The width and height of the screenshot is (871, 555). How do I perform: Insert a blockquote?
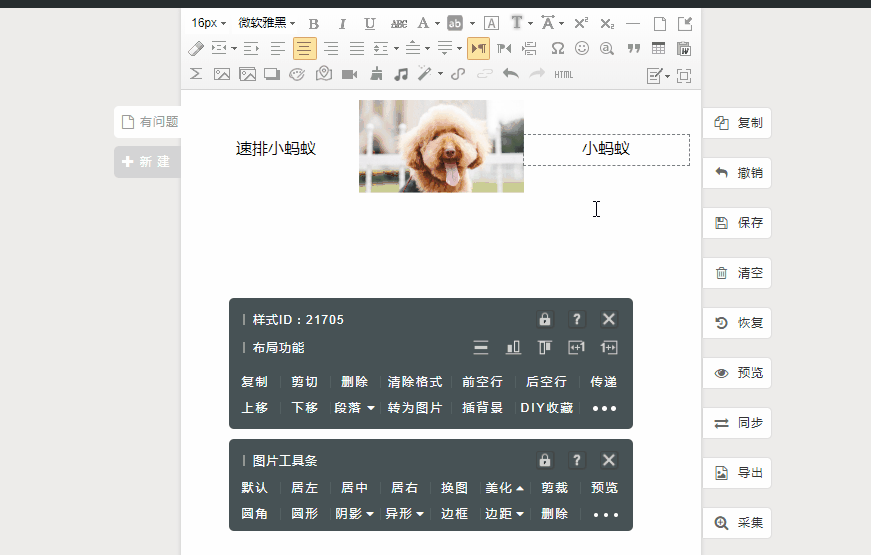634,49
